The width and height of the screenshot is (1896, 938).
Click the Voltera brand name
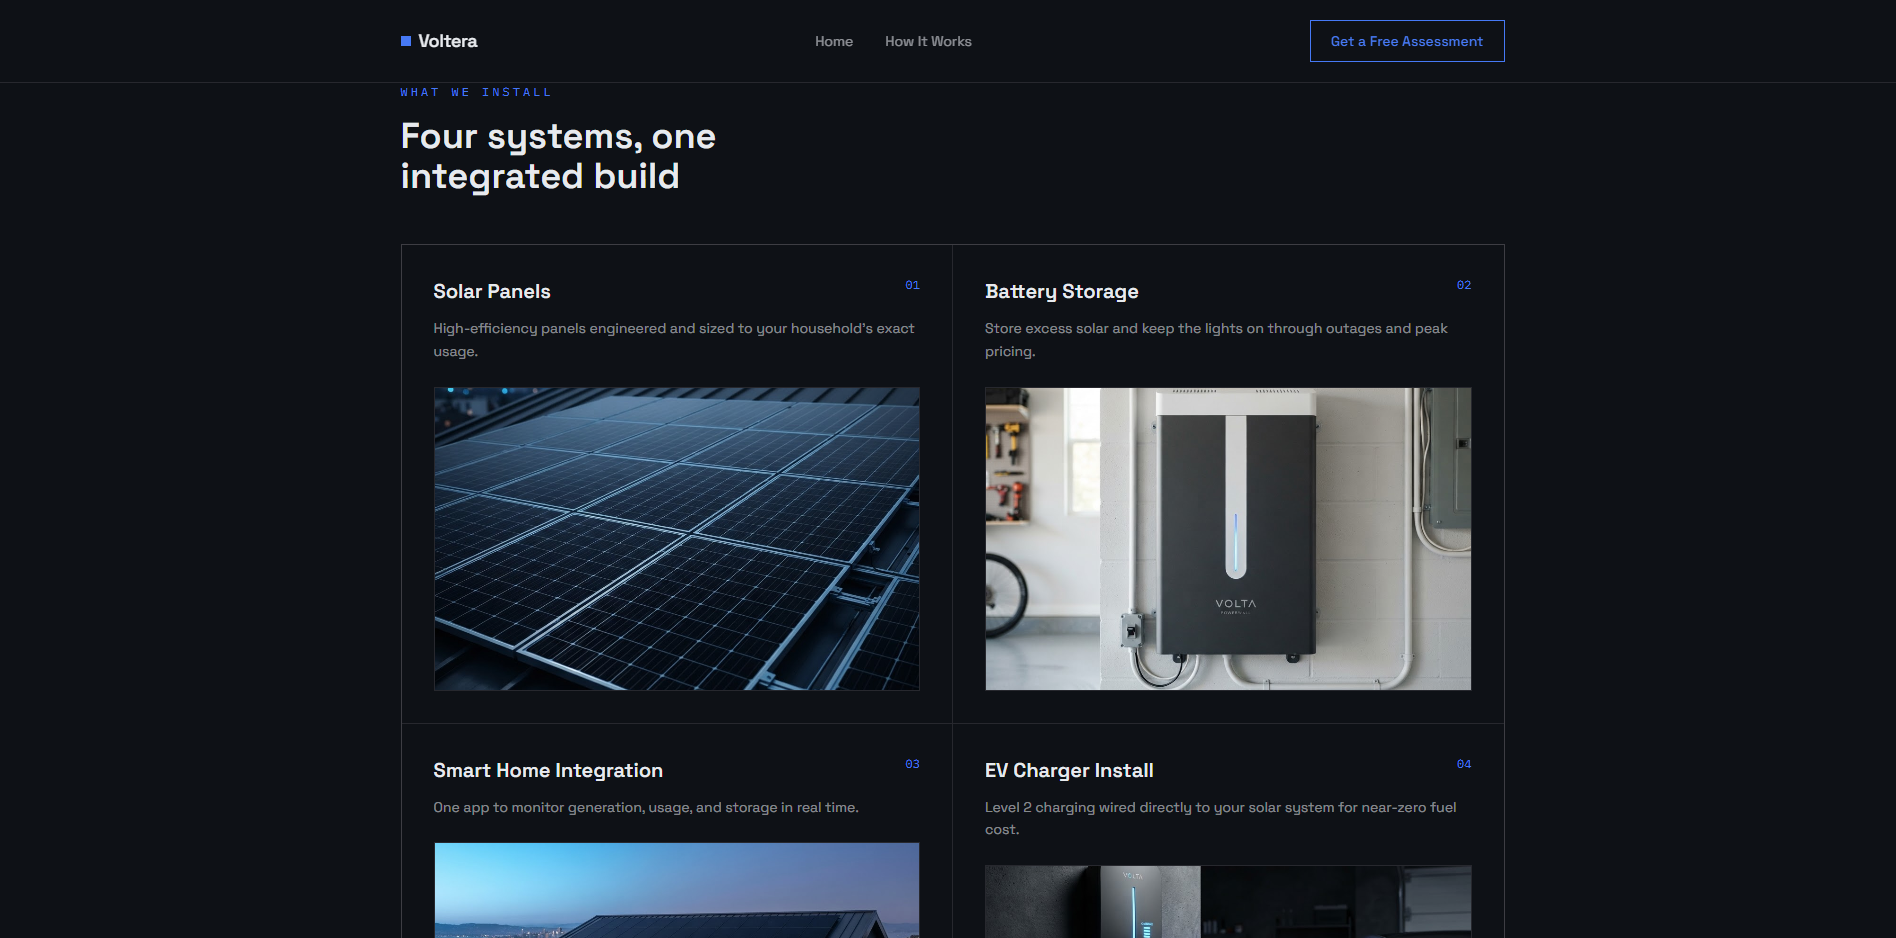pyautogui.click(x=447, y=41)
